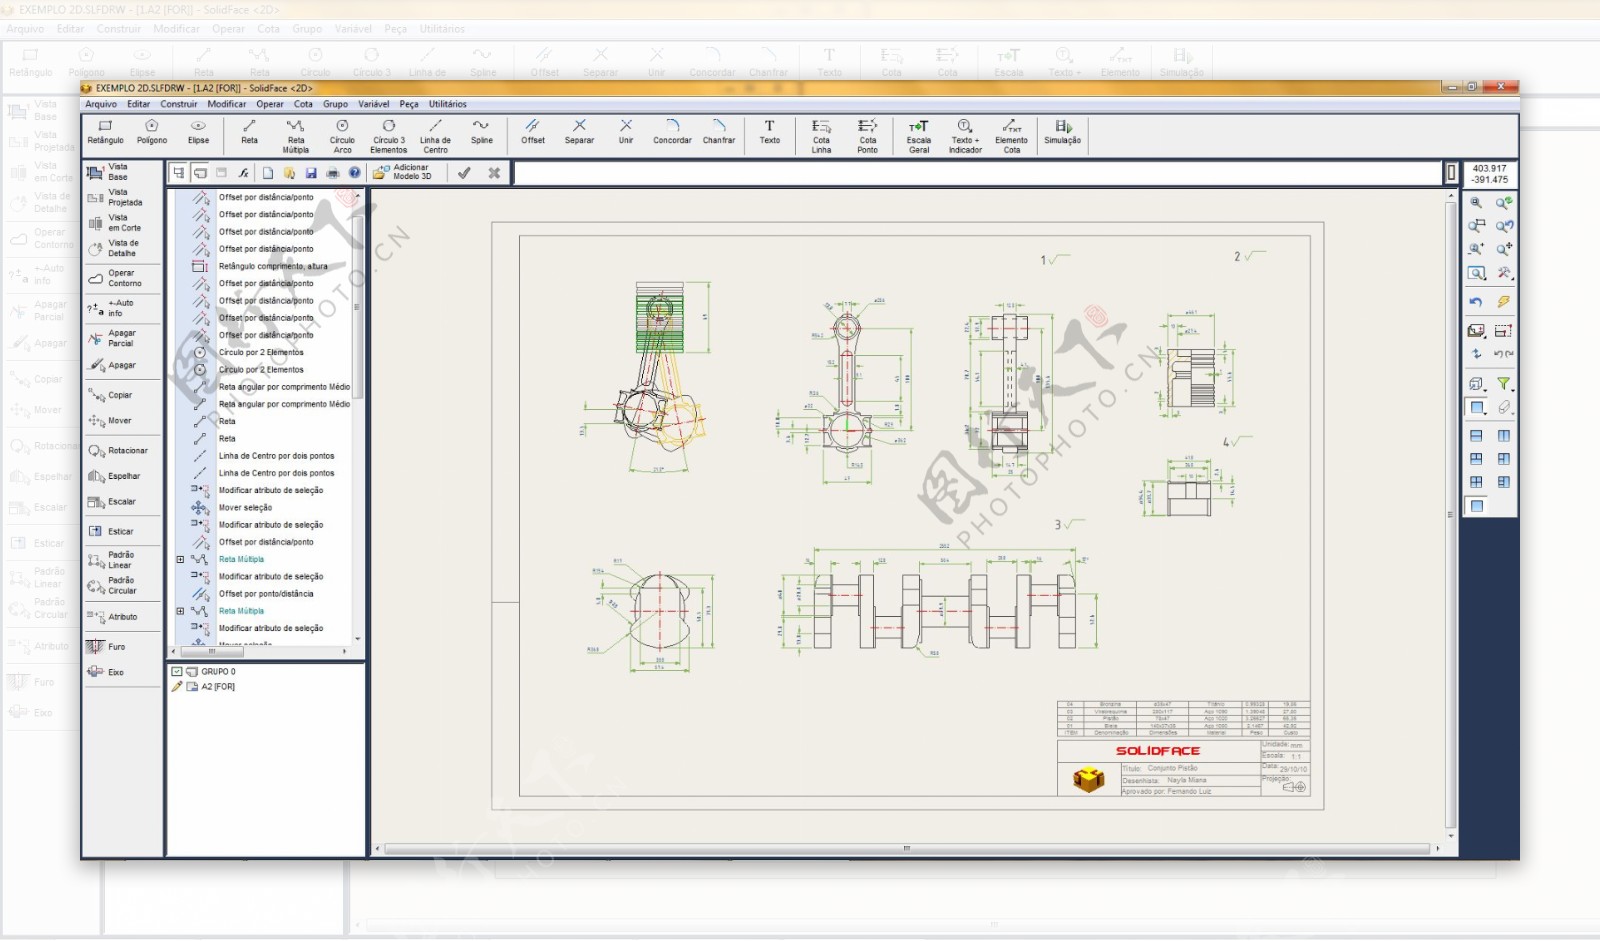This screenshot has width=1600, height=941.
Task: Click the print icon in panel toolbar
Action: [x=333, y=173]
